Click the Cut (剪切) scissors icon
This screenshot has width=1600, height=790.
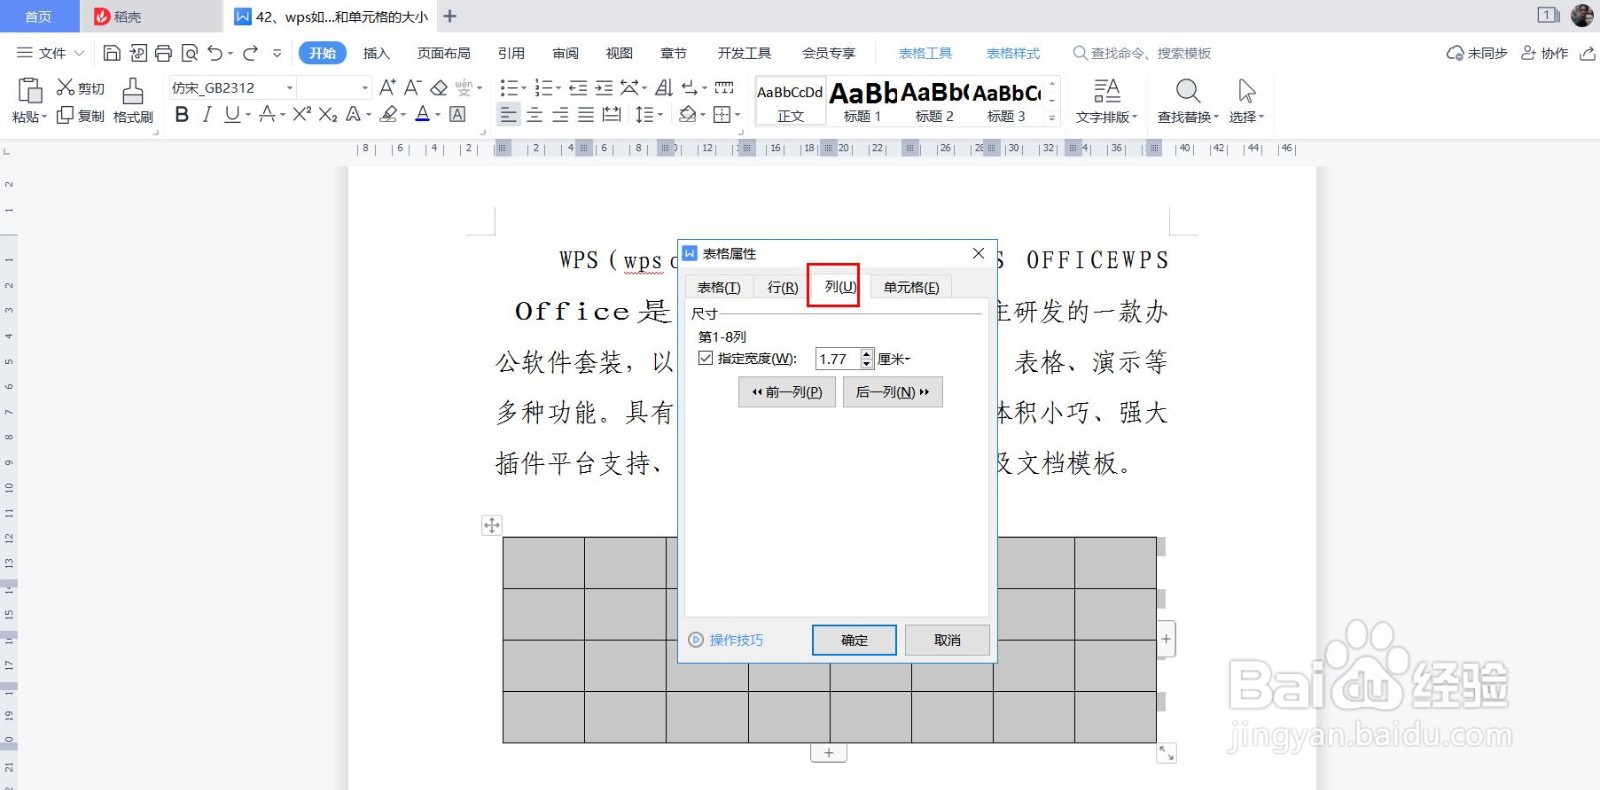[65, 88]
